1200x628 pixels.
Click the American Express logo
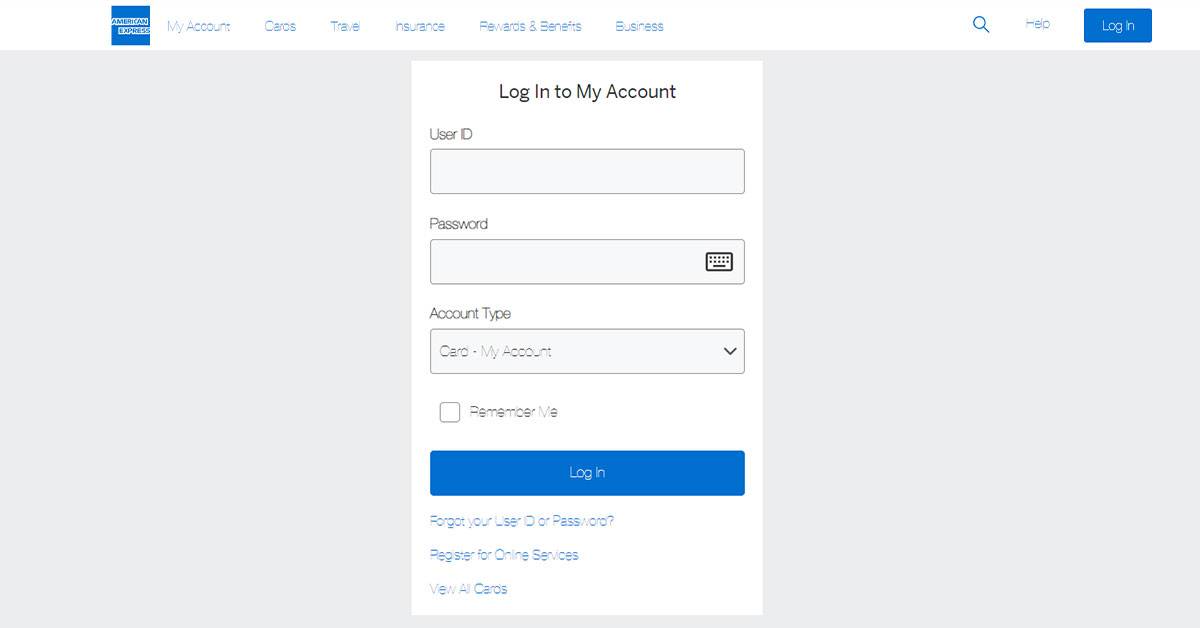point(130,26)
